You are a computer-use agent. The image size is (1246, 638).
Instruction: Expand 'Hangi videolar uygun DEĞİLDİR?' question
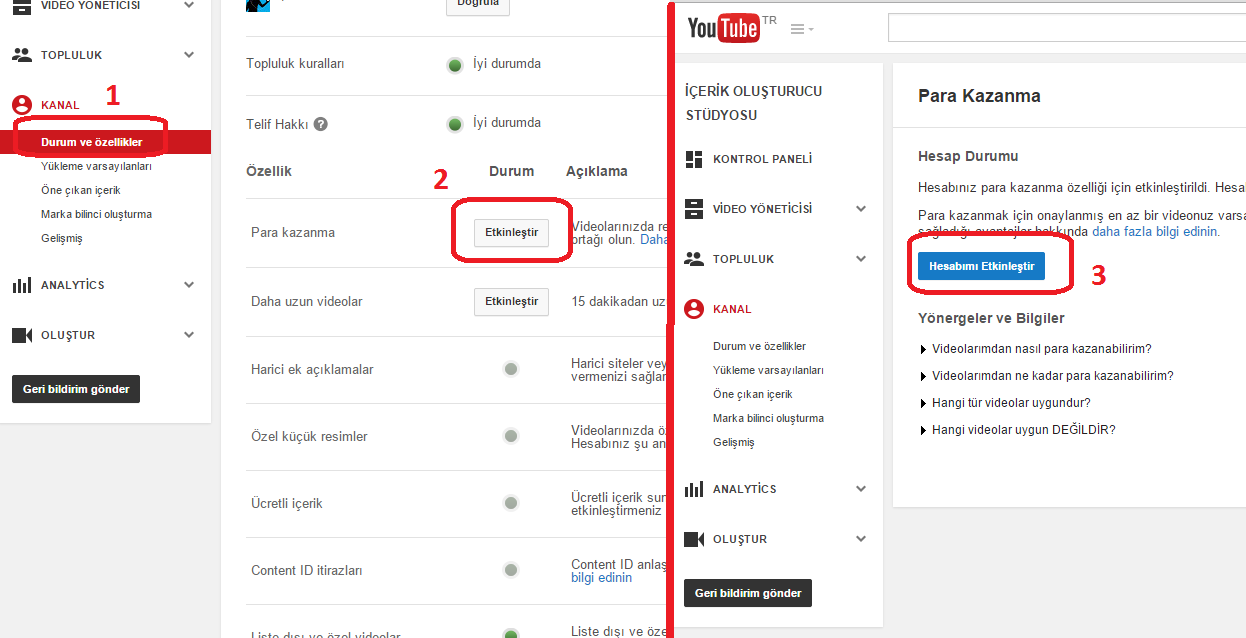[1017, 430]
